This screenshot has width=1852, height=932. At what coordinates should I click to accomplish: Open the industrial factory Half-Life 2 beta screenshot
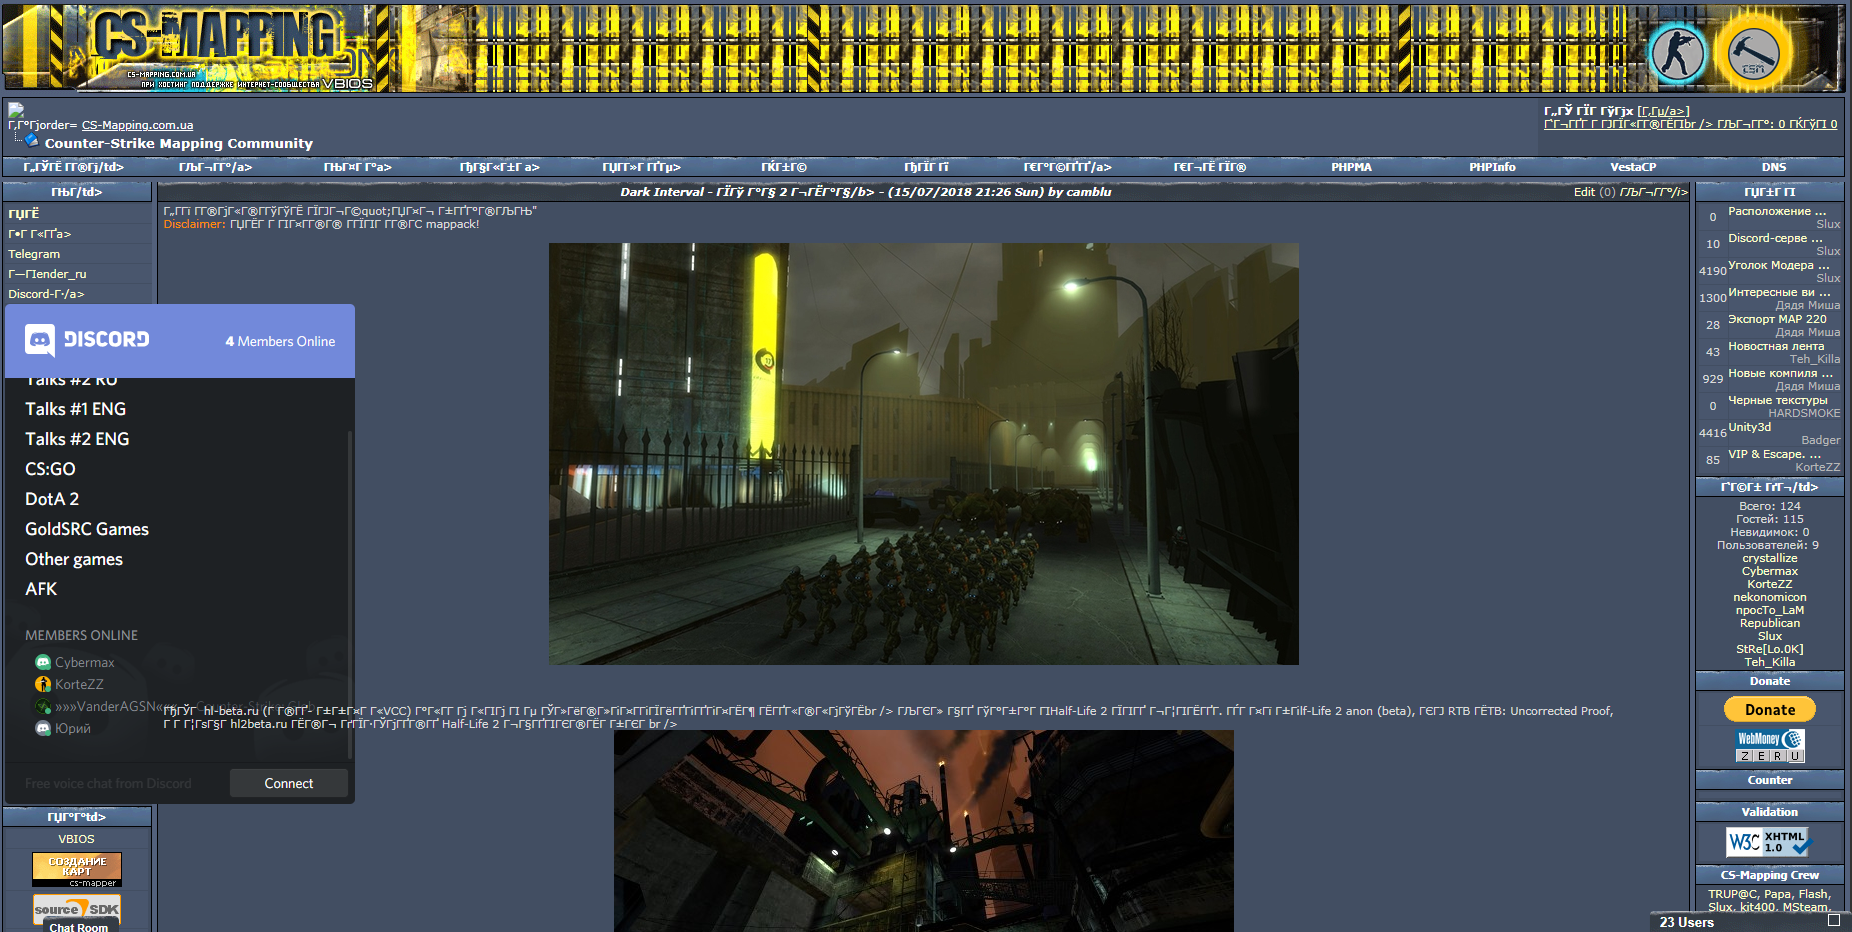(924, 831)
